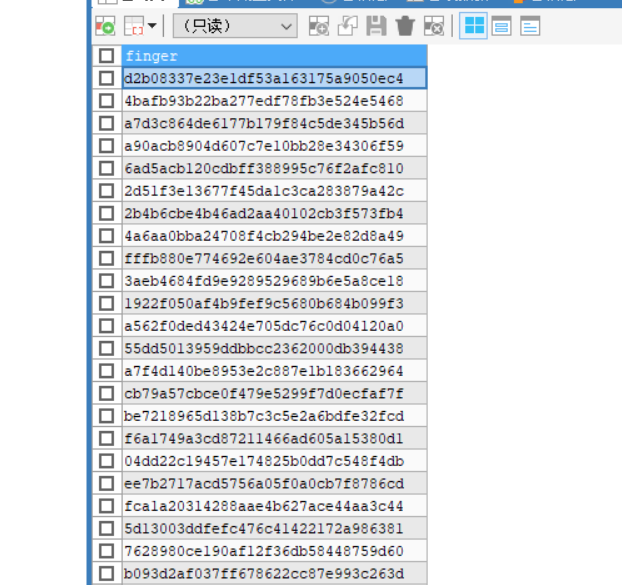Sort by the finger column header
This screenshot has height=585, width=622.
275,56
